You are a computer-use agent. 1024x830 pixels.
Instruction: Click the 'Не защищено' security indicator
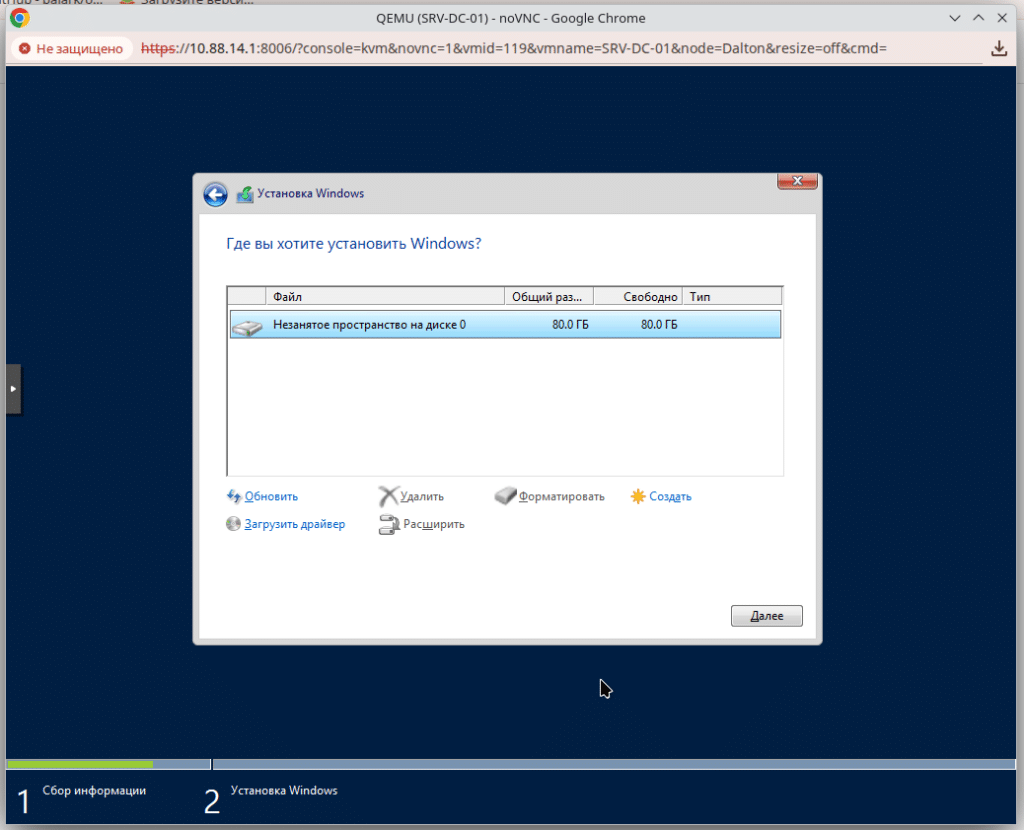(69, 48)
